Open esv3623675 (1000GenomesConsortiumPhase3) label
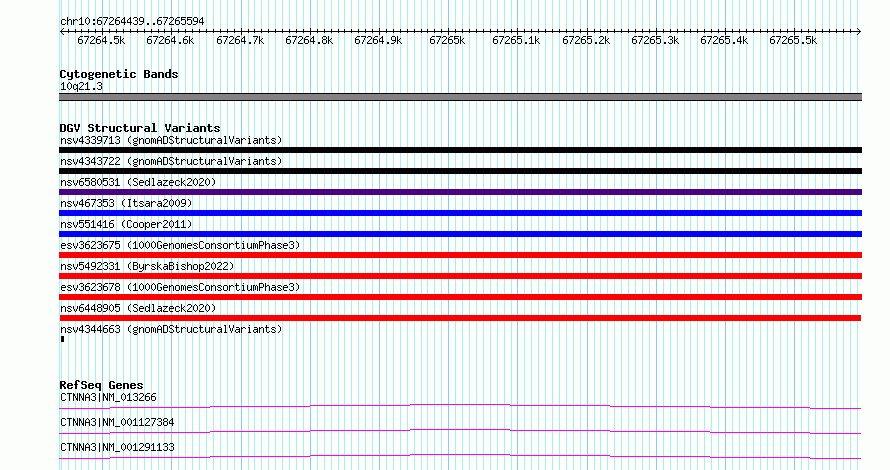Image resolution: width=890 pixels, height=470 pixels. click(180, 245)
